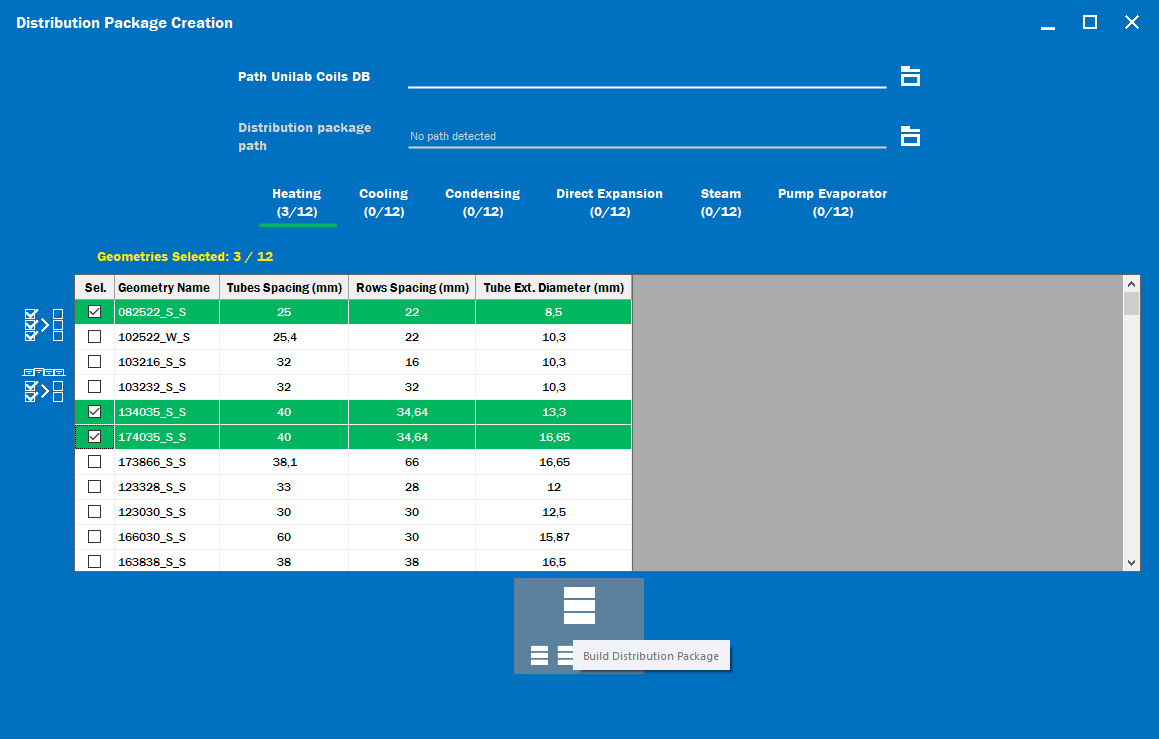Click the Distribution package path field
Viewport: 1159px width, 739px height.
[646, 136]
